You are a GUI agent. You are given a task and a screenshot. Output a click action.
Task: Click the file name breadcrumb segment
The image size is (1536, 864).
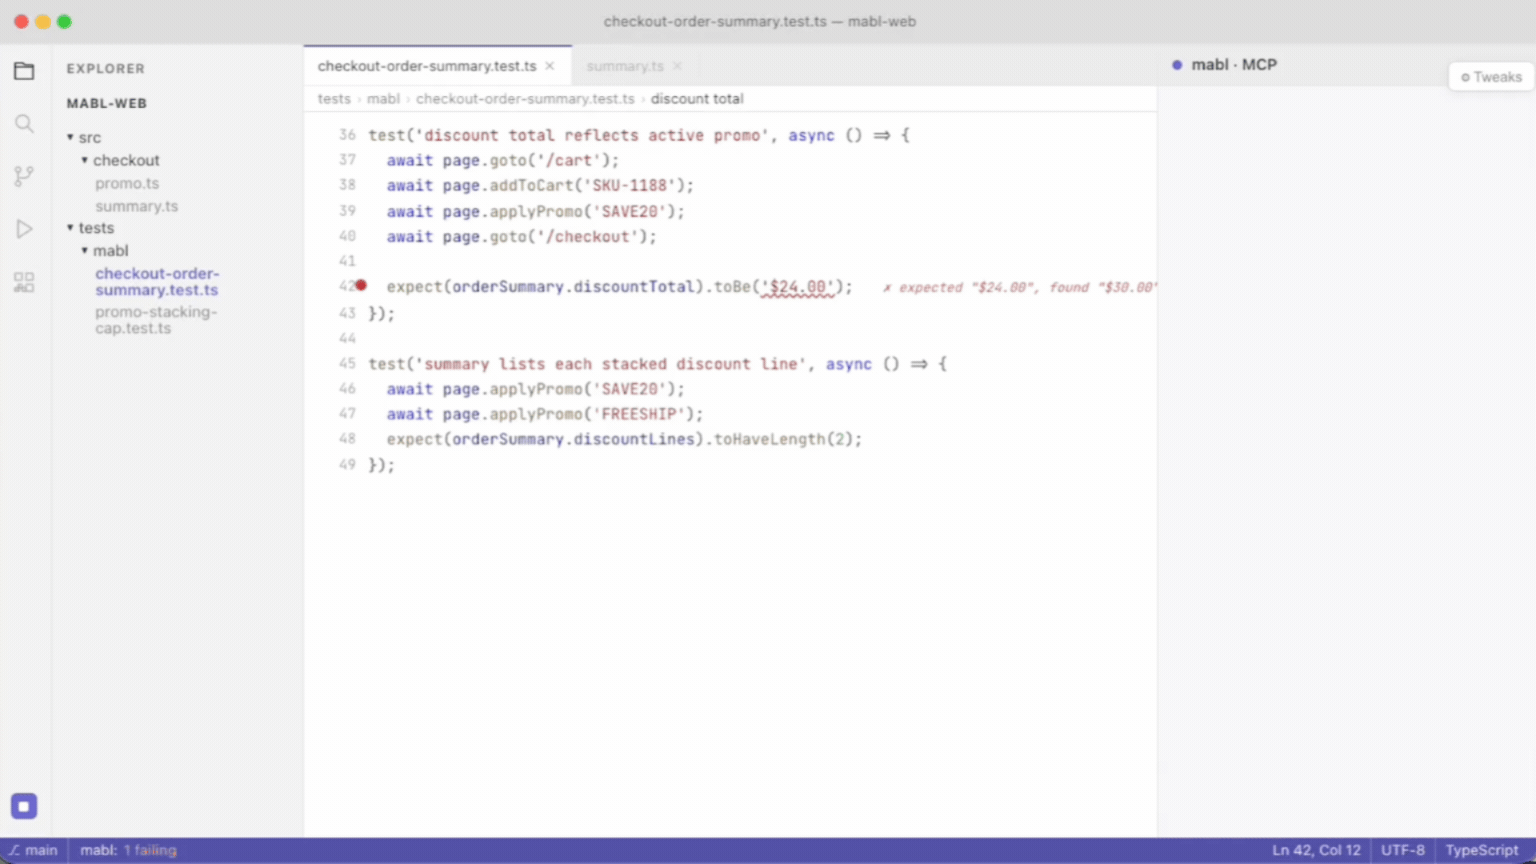tap(525, 99)
